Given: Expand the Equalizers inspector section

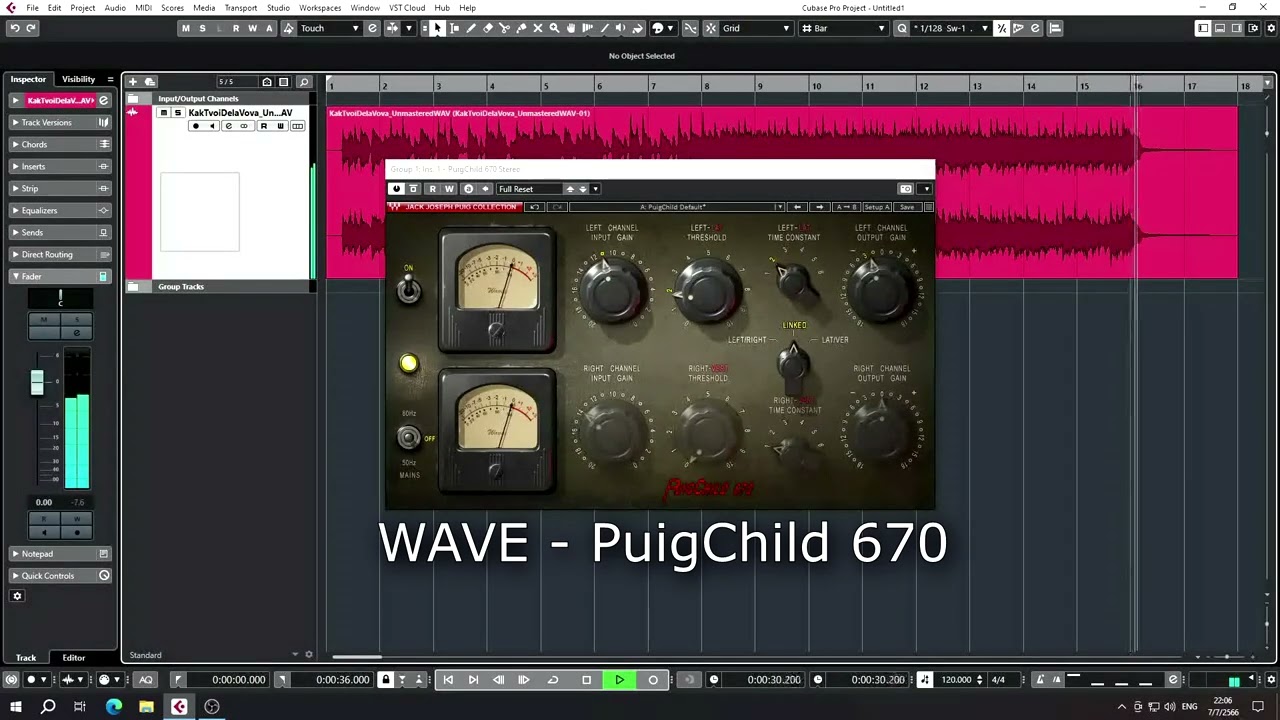Looking at the screenshot, I should coord(60,210).
